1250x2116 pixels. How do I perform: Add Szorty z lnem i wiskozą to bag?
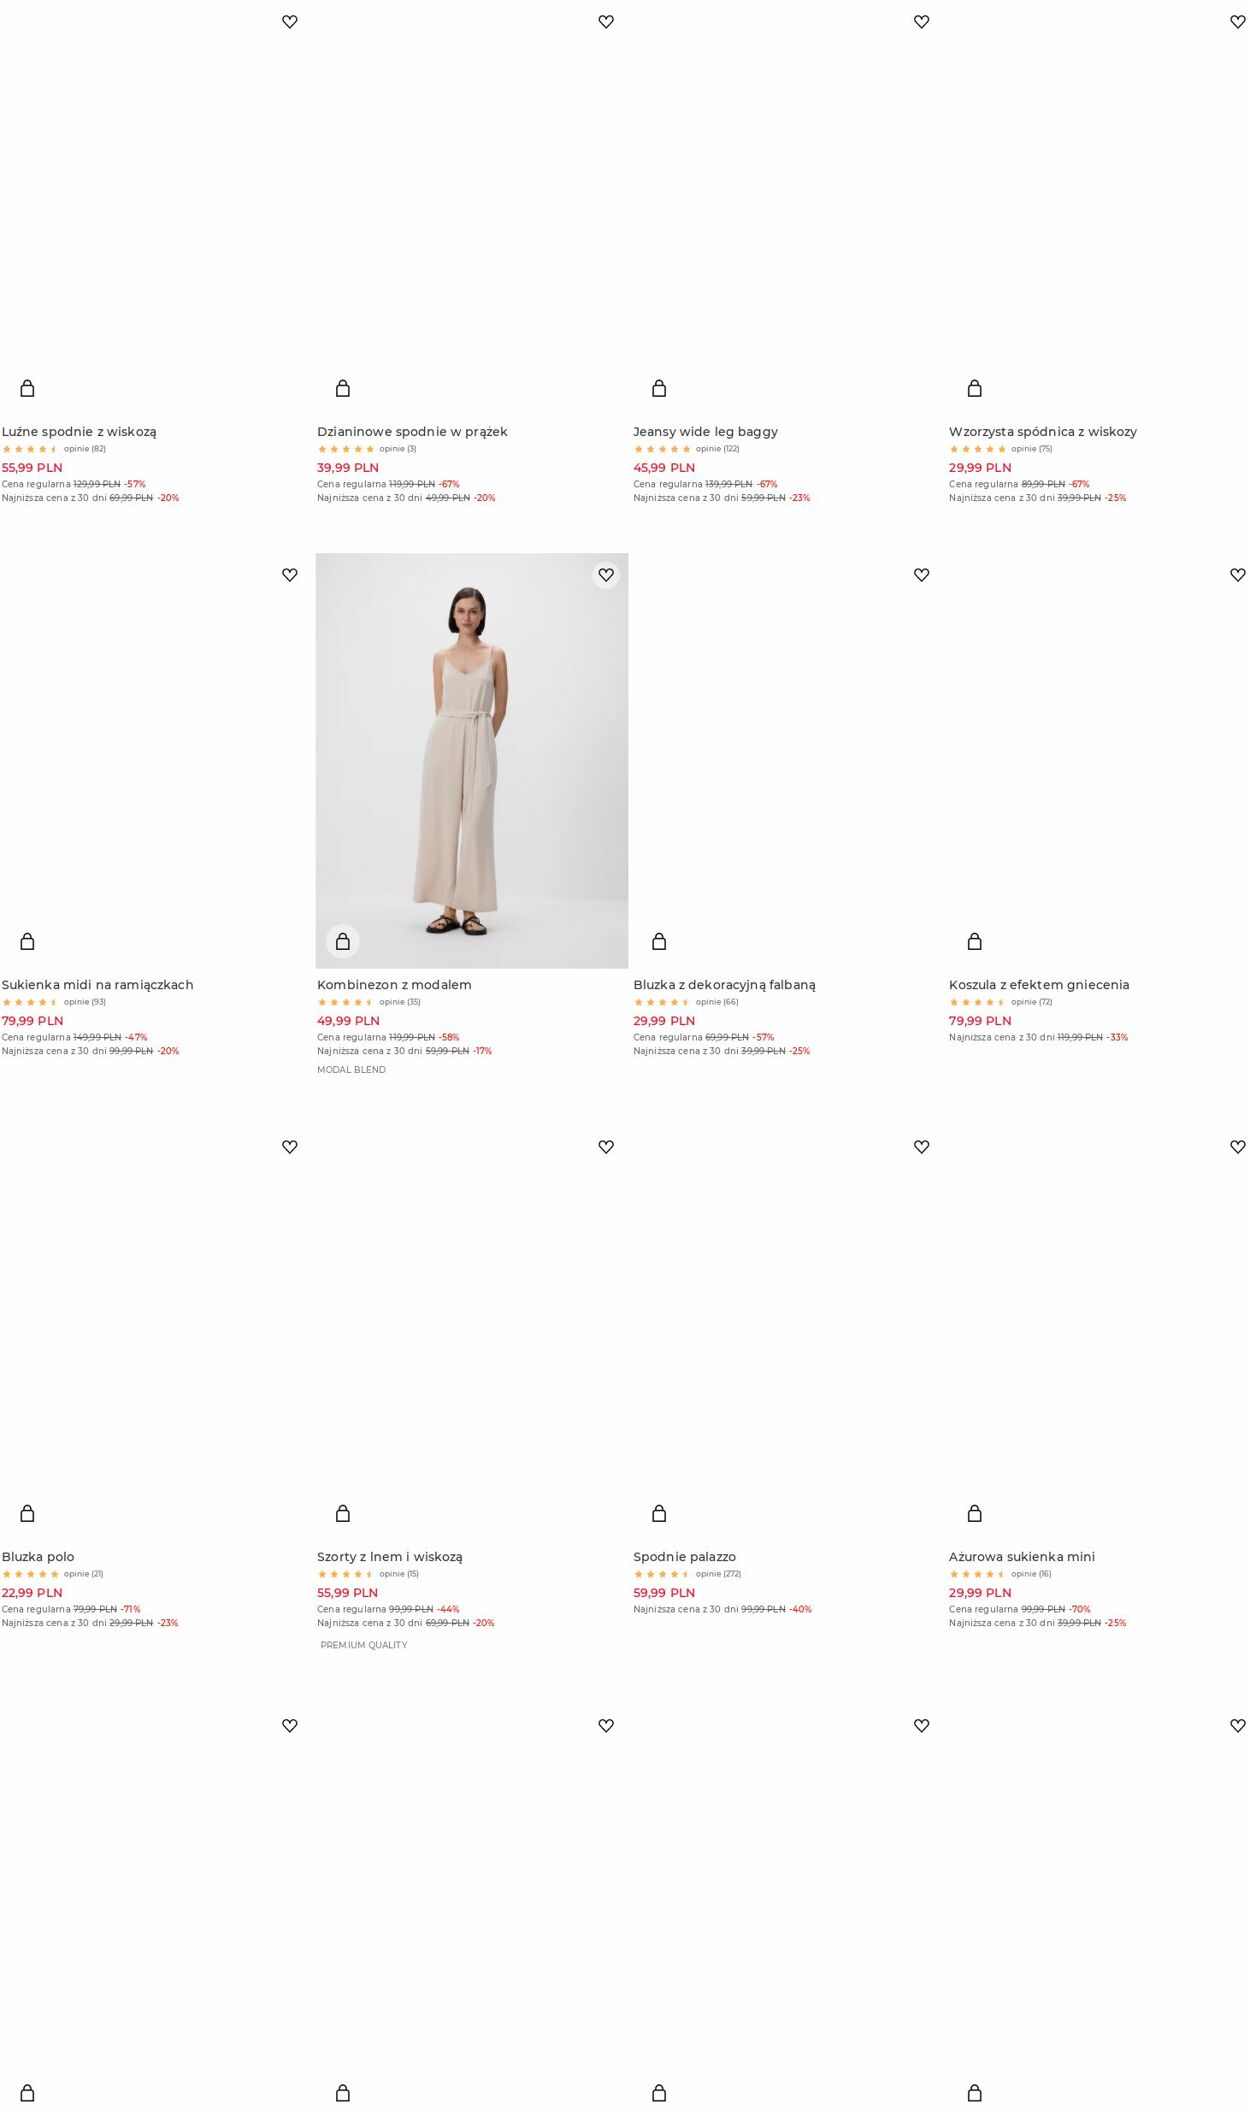(343, 1513)
